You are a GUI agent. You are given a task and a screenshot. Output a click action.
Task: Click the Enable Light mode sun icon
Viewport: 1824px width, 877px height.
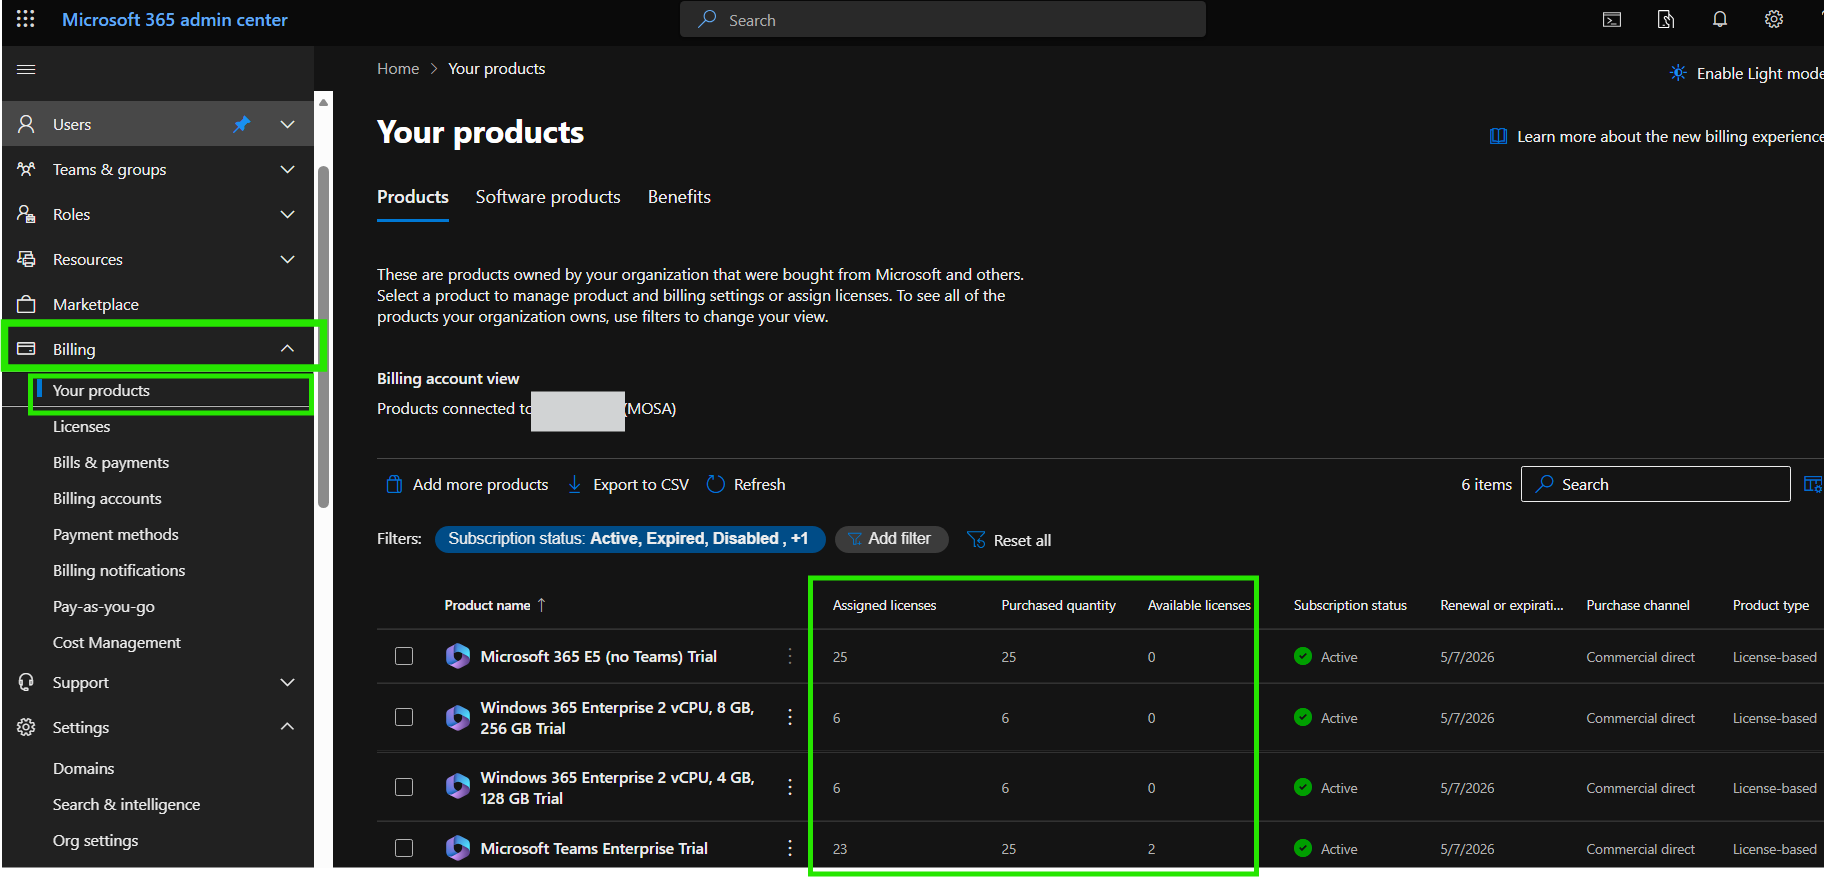[x=1678, y=73]
